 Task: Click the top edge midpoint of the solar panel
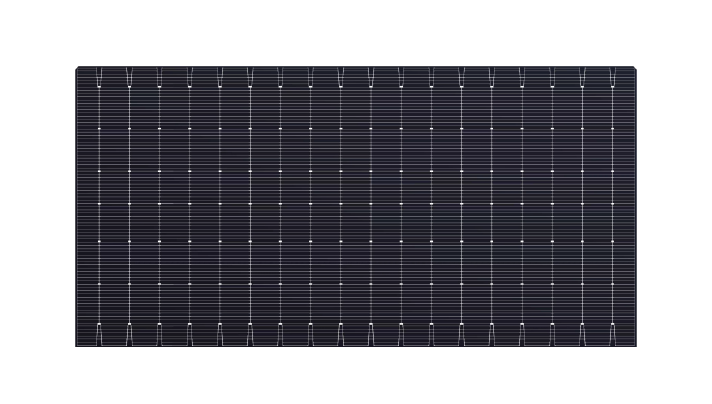coord(355,67)
